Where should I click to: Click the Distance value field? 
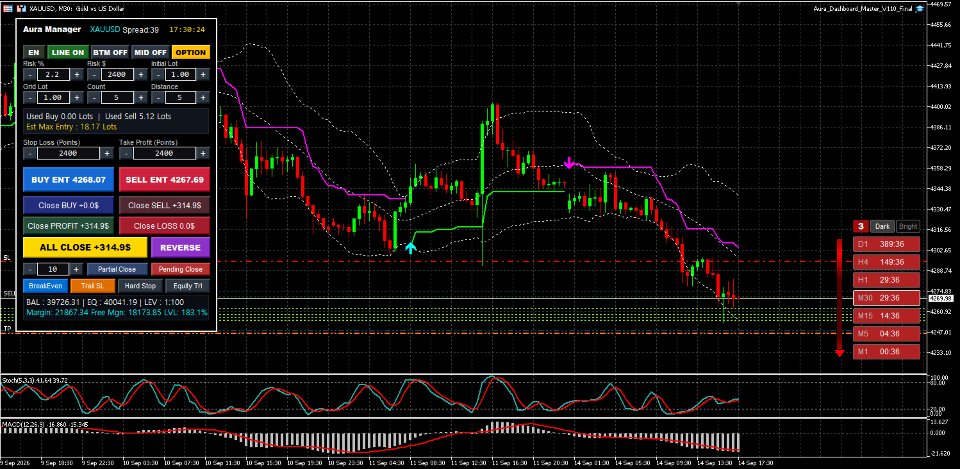click(x=181, y=97)
